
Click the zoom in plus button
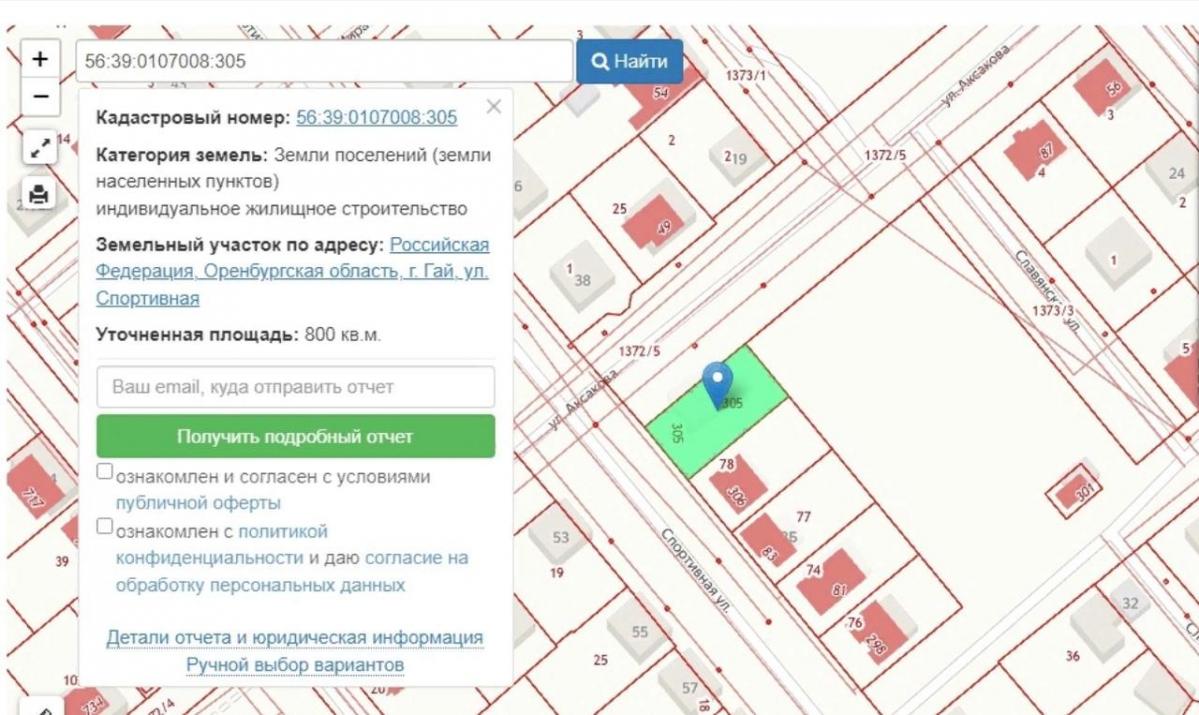coord(40,59)
